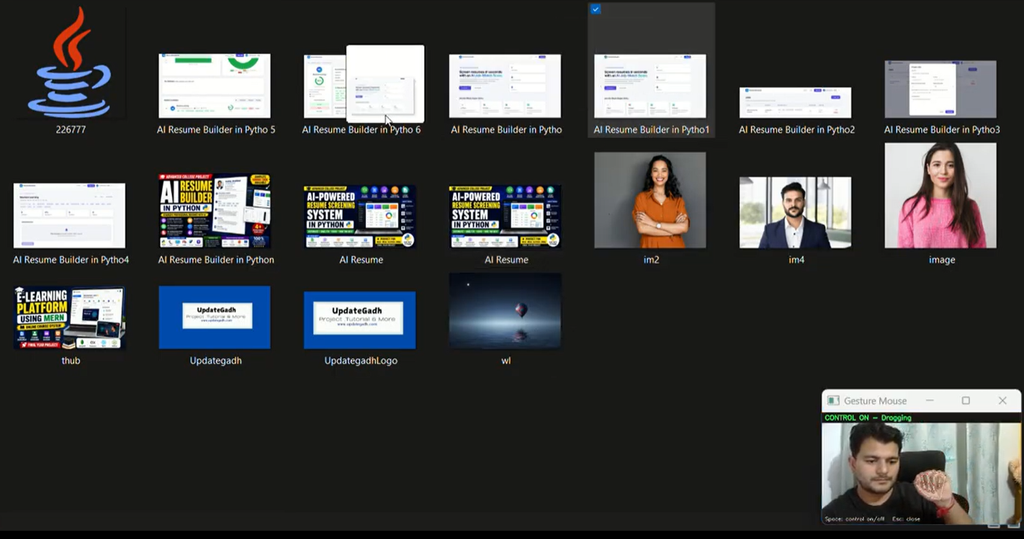Image resolution: width=1024 pixels, height=539 pixels.
Task: Select the thub E-Learning Platform thumbnail
Action: click(69, 317)
